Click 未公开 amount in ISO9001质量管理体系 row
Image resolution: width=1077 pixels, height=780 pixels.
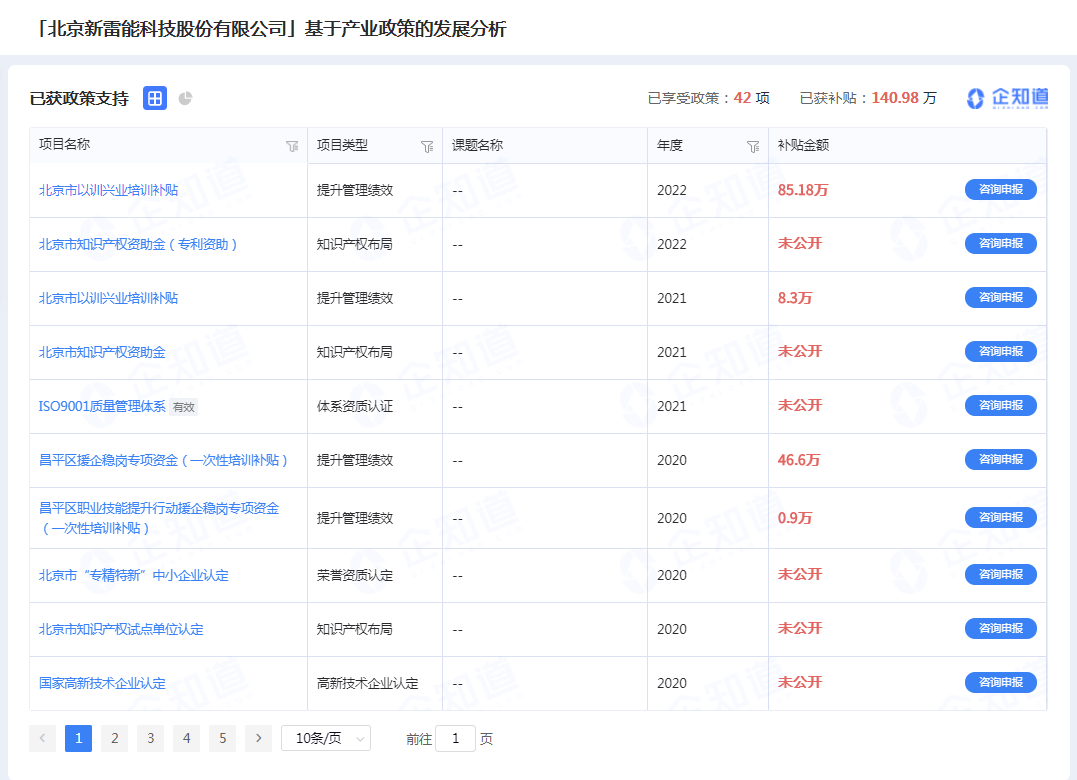[800, 406]
